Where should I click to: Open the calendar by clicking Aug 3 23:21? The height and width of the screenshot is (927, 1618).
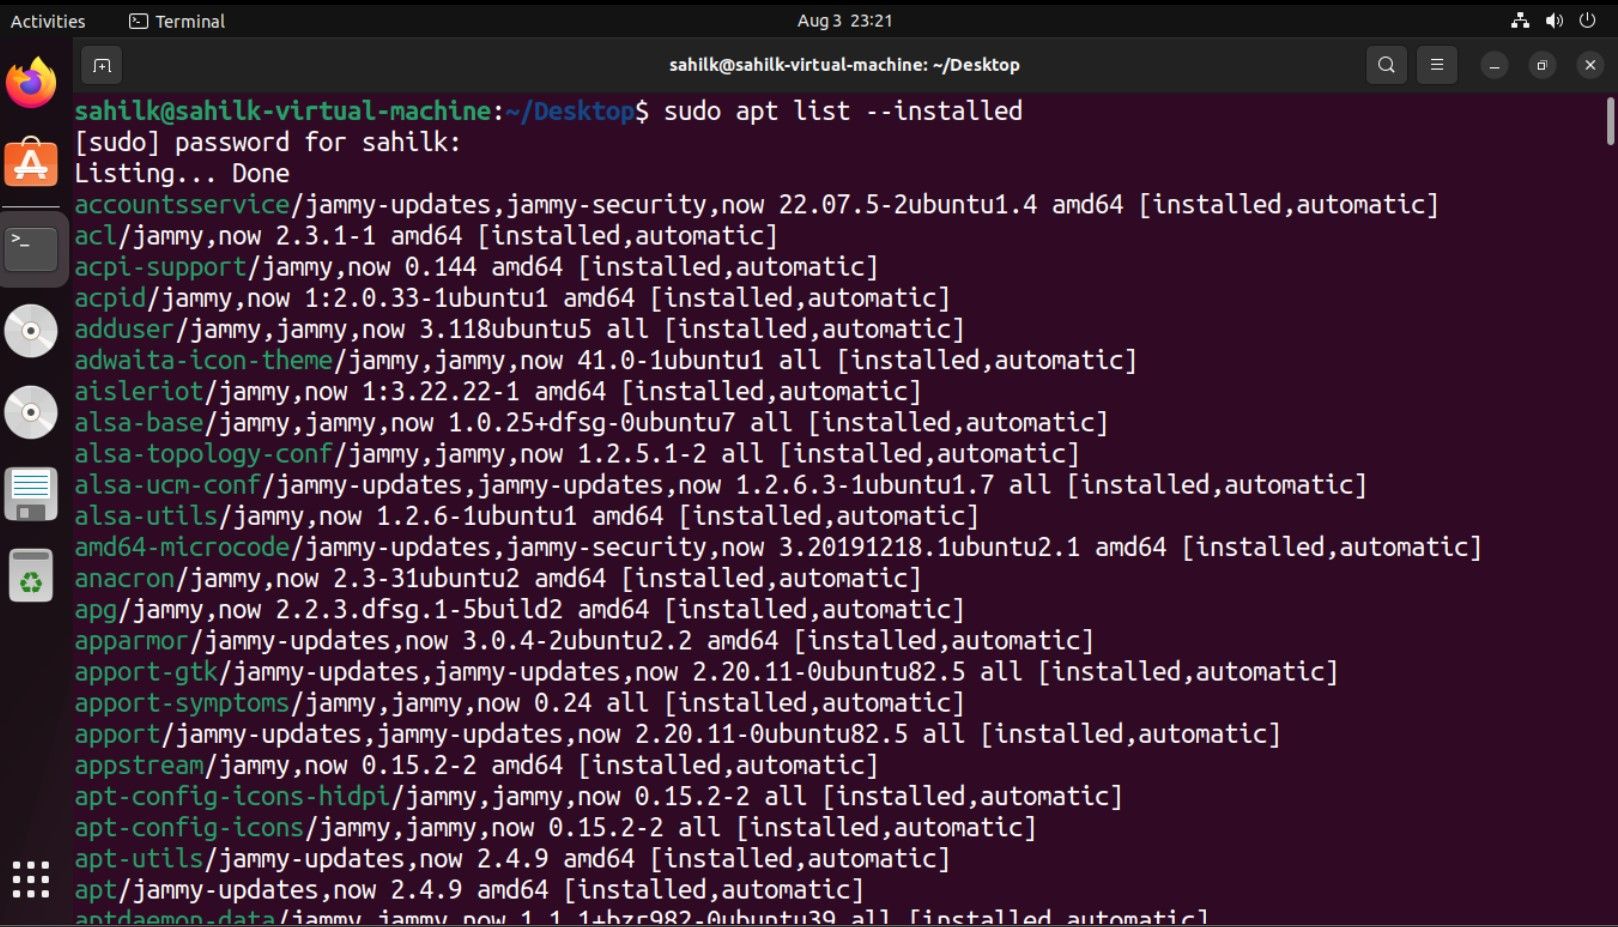point(843,20)
